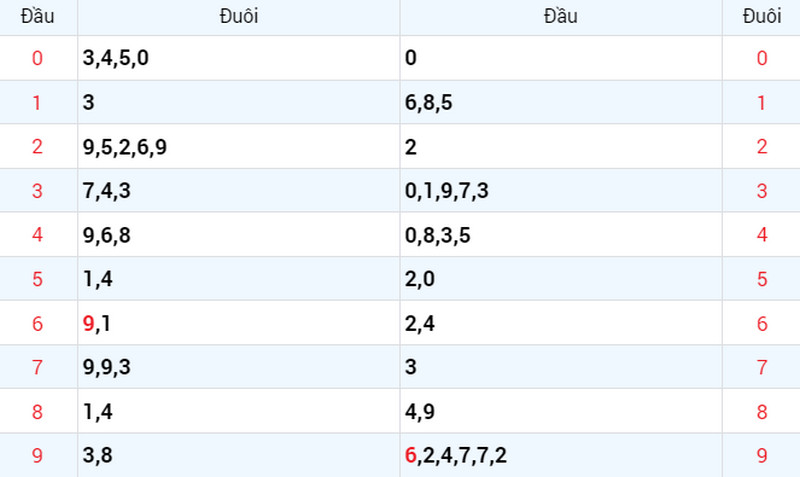The image size is (800, 477).
Task: Select cell containing 3,4,5,0
Action: 239,58
